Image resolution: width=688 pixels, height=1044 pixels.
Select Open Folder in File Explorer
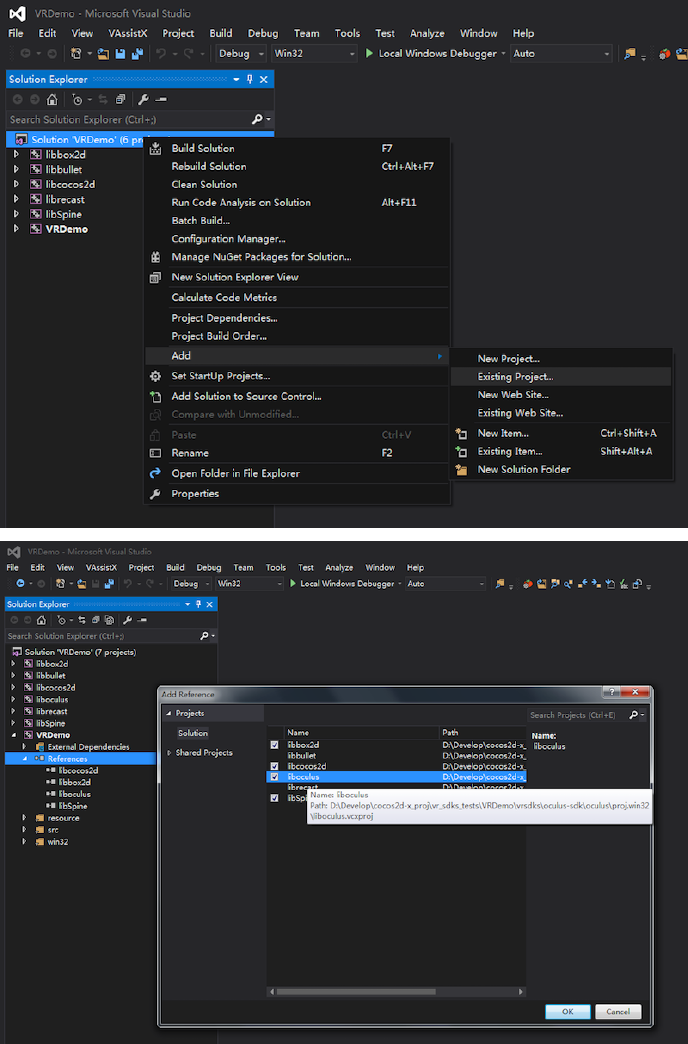[297, 473]
